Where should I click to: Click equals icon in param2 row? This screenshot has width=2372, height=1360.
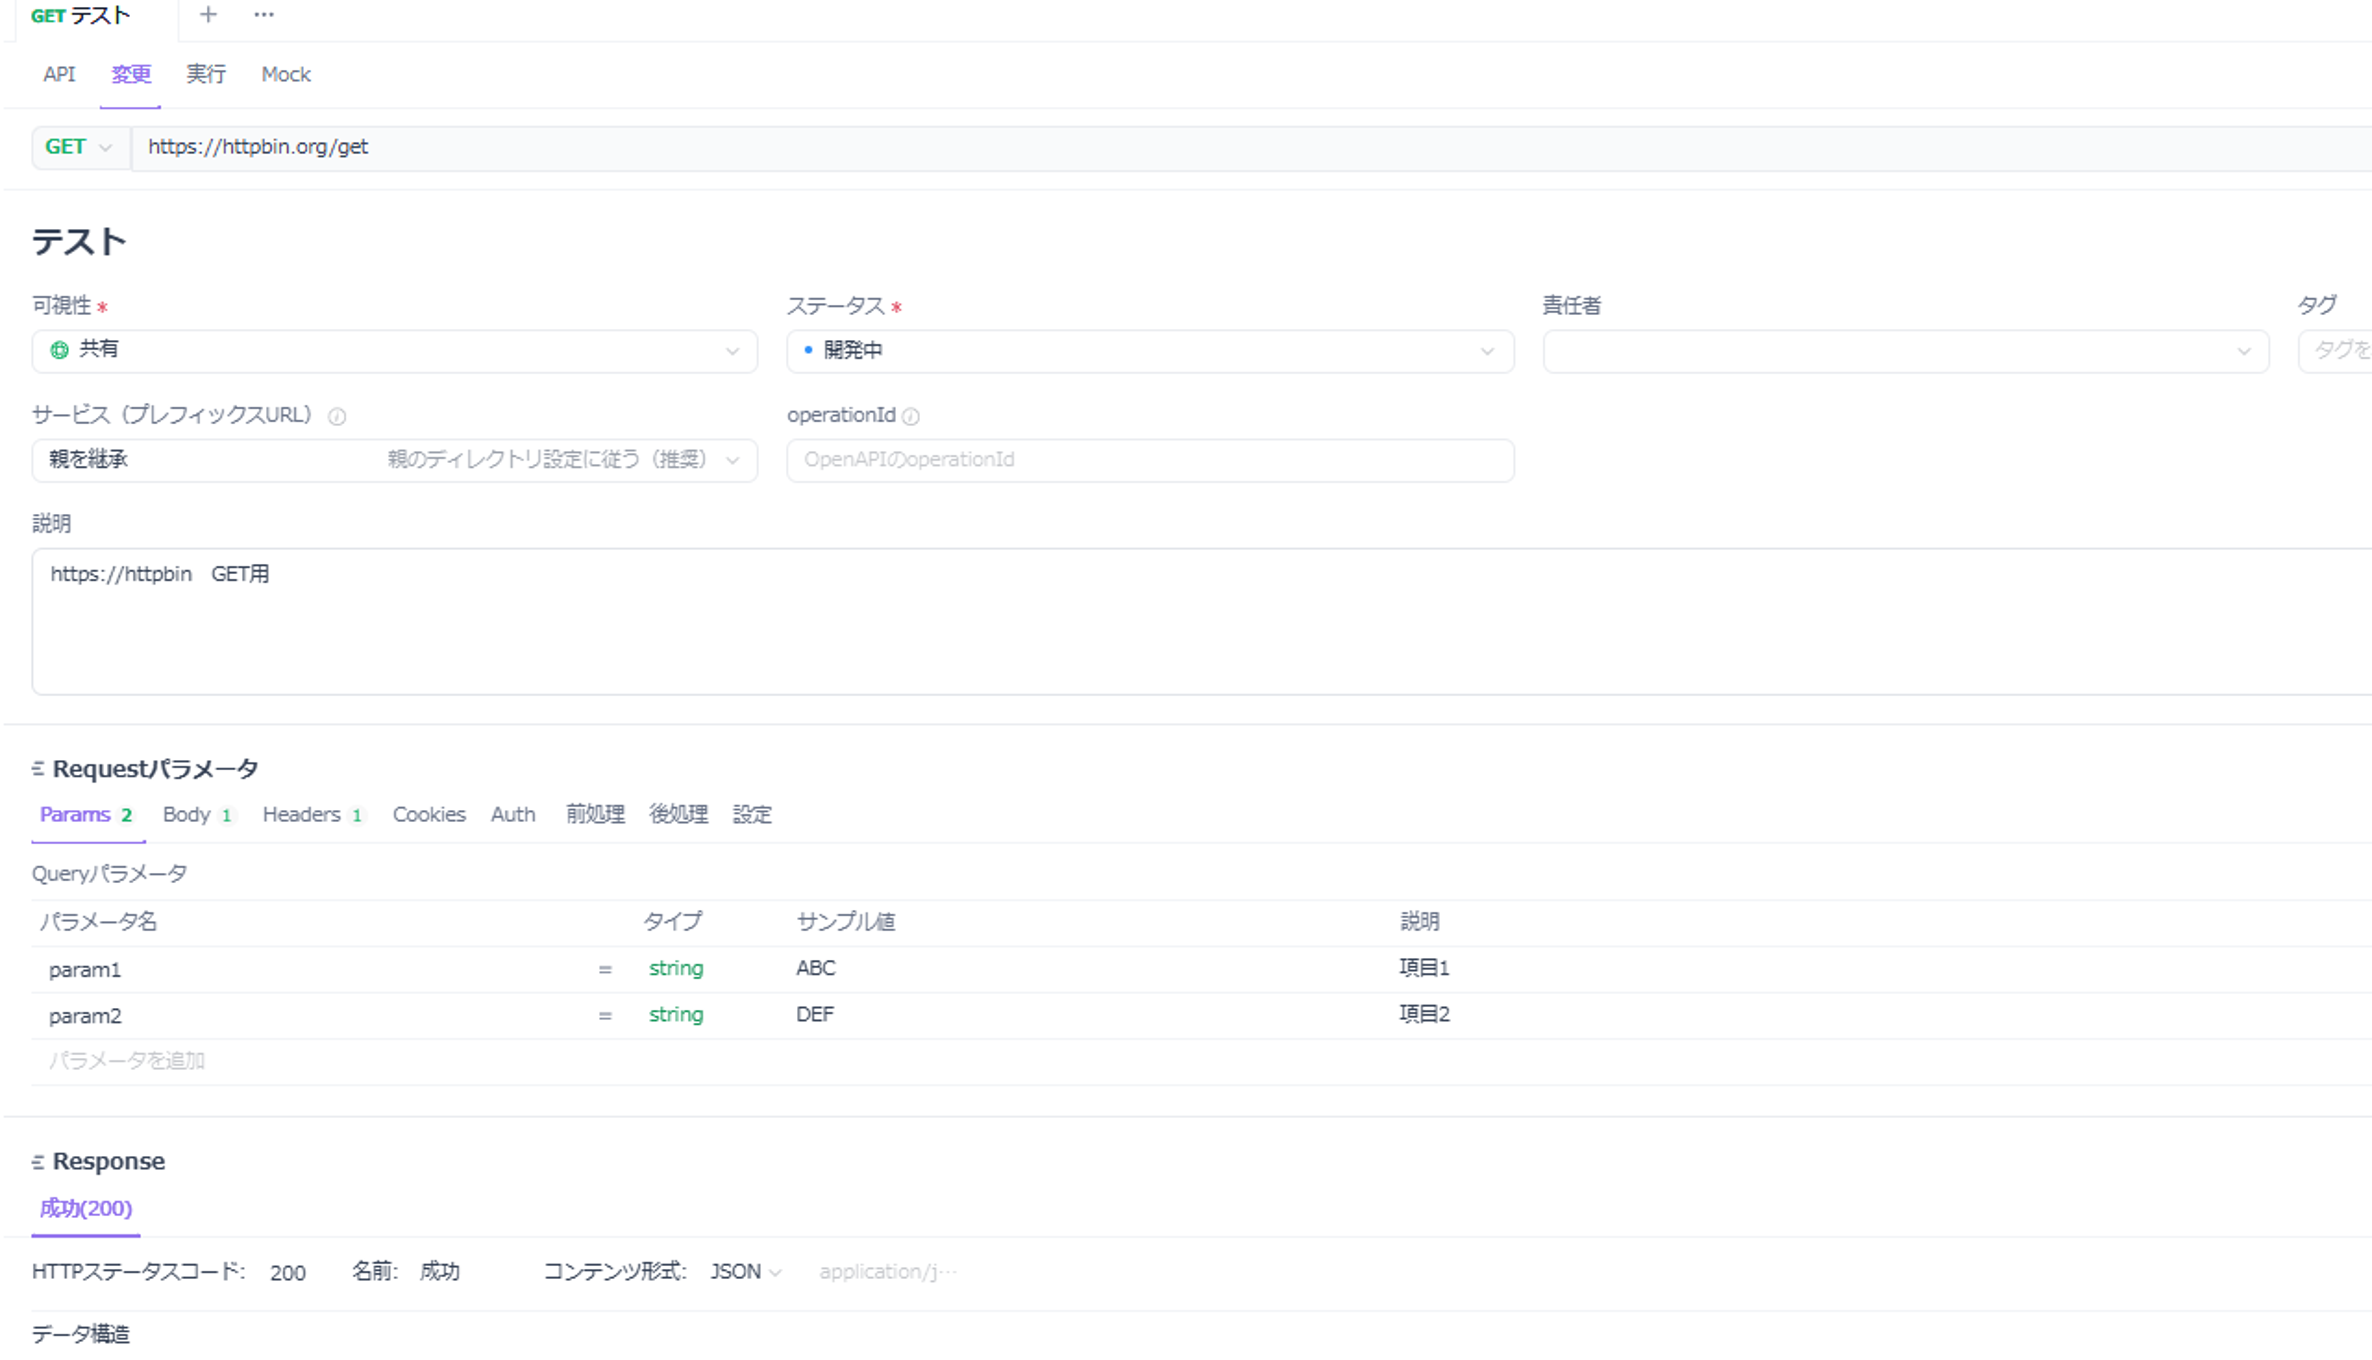coord(605,1016)
